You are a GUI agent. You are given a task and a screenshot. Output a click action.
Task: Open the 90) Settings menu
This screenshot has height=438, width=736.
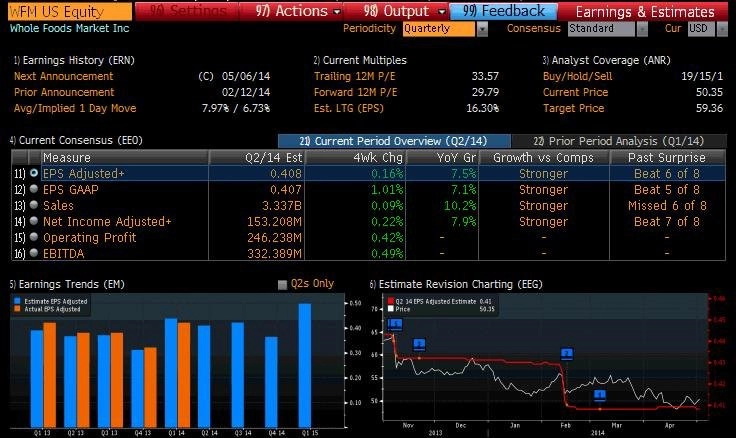click(188, 11)
